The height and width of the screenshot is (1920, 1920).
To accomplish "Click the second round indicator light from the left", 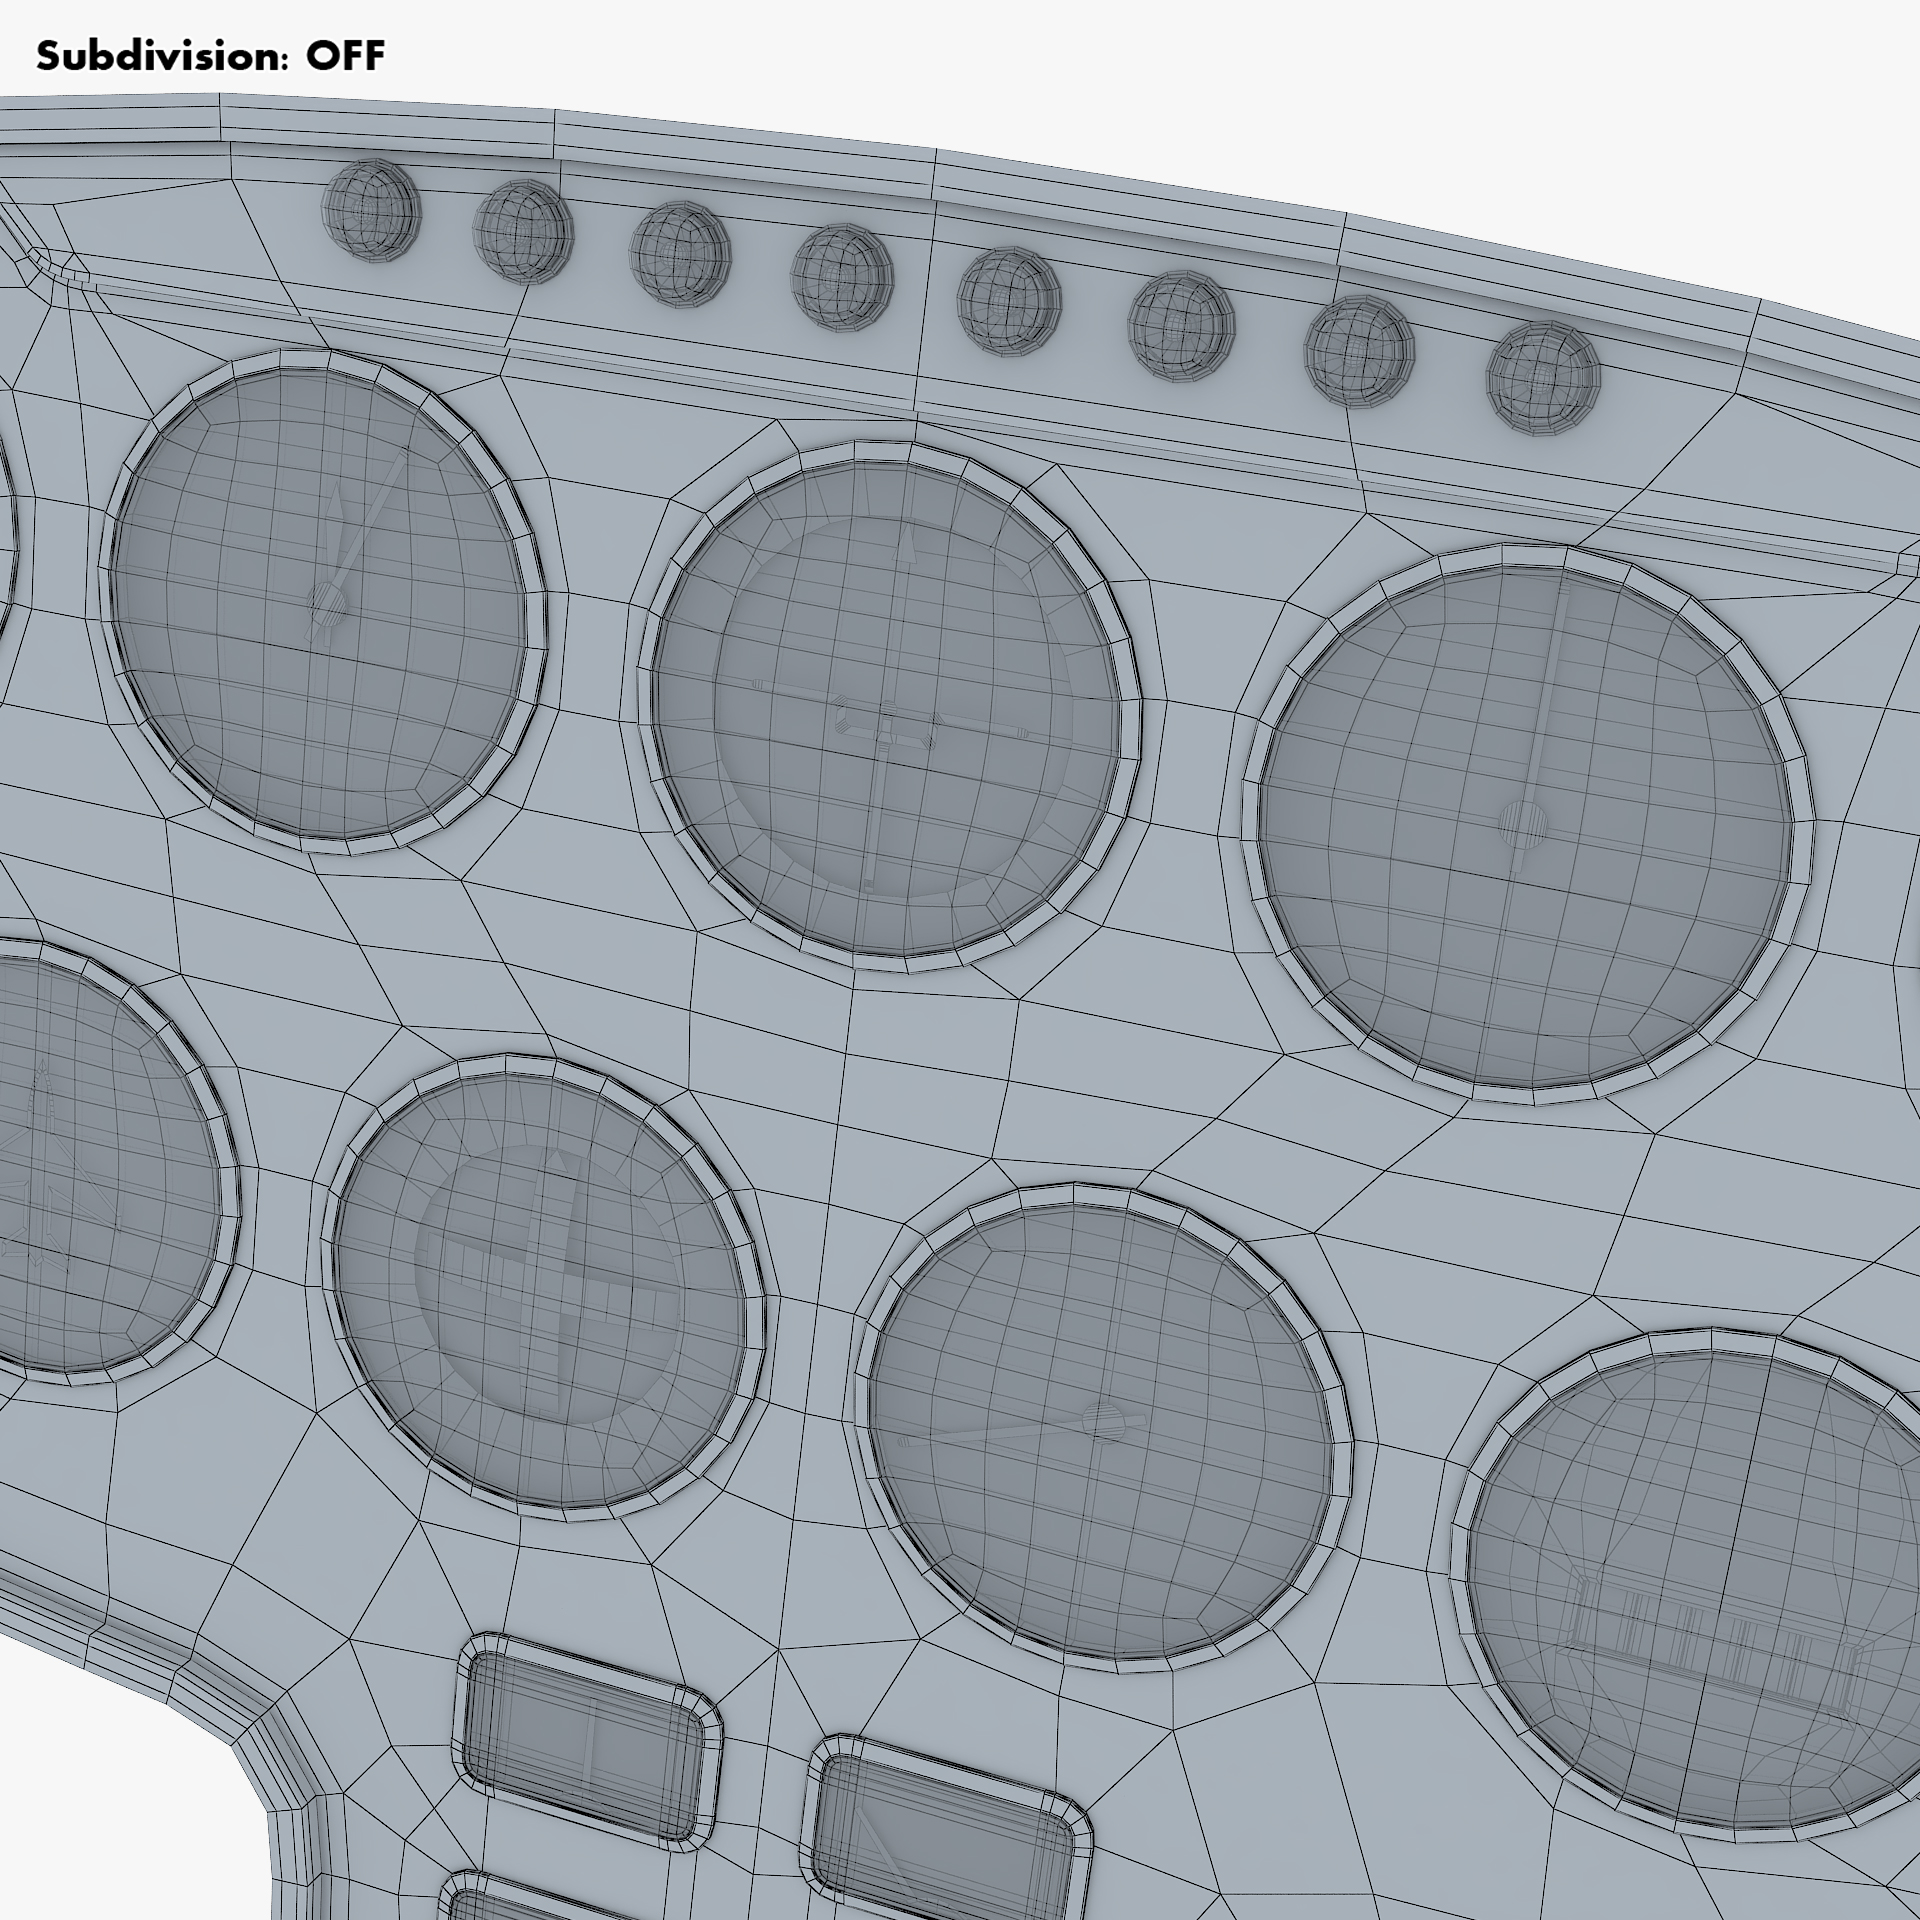I will (523, 232).
